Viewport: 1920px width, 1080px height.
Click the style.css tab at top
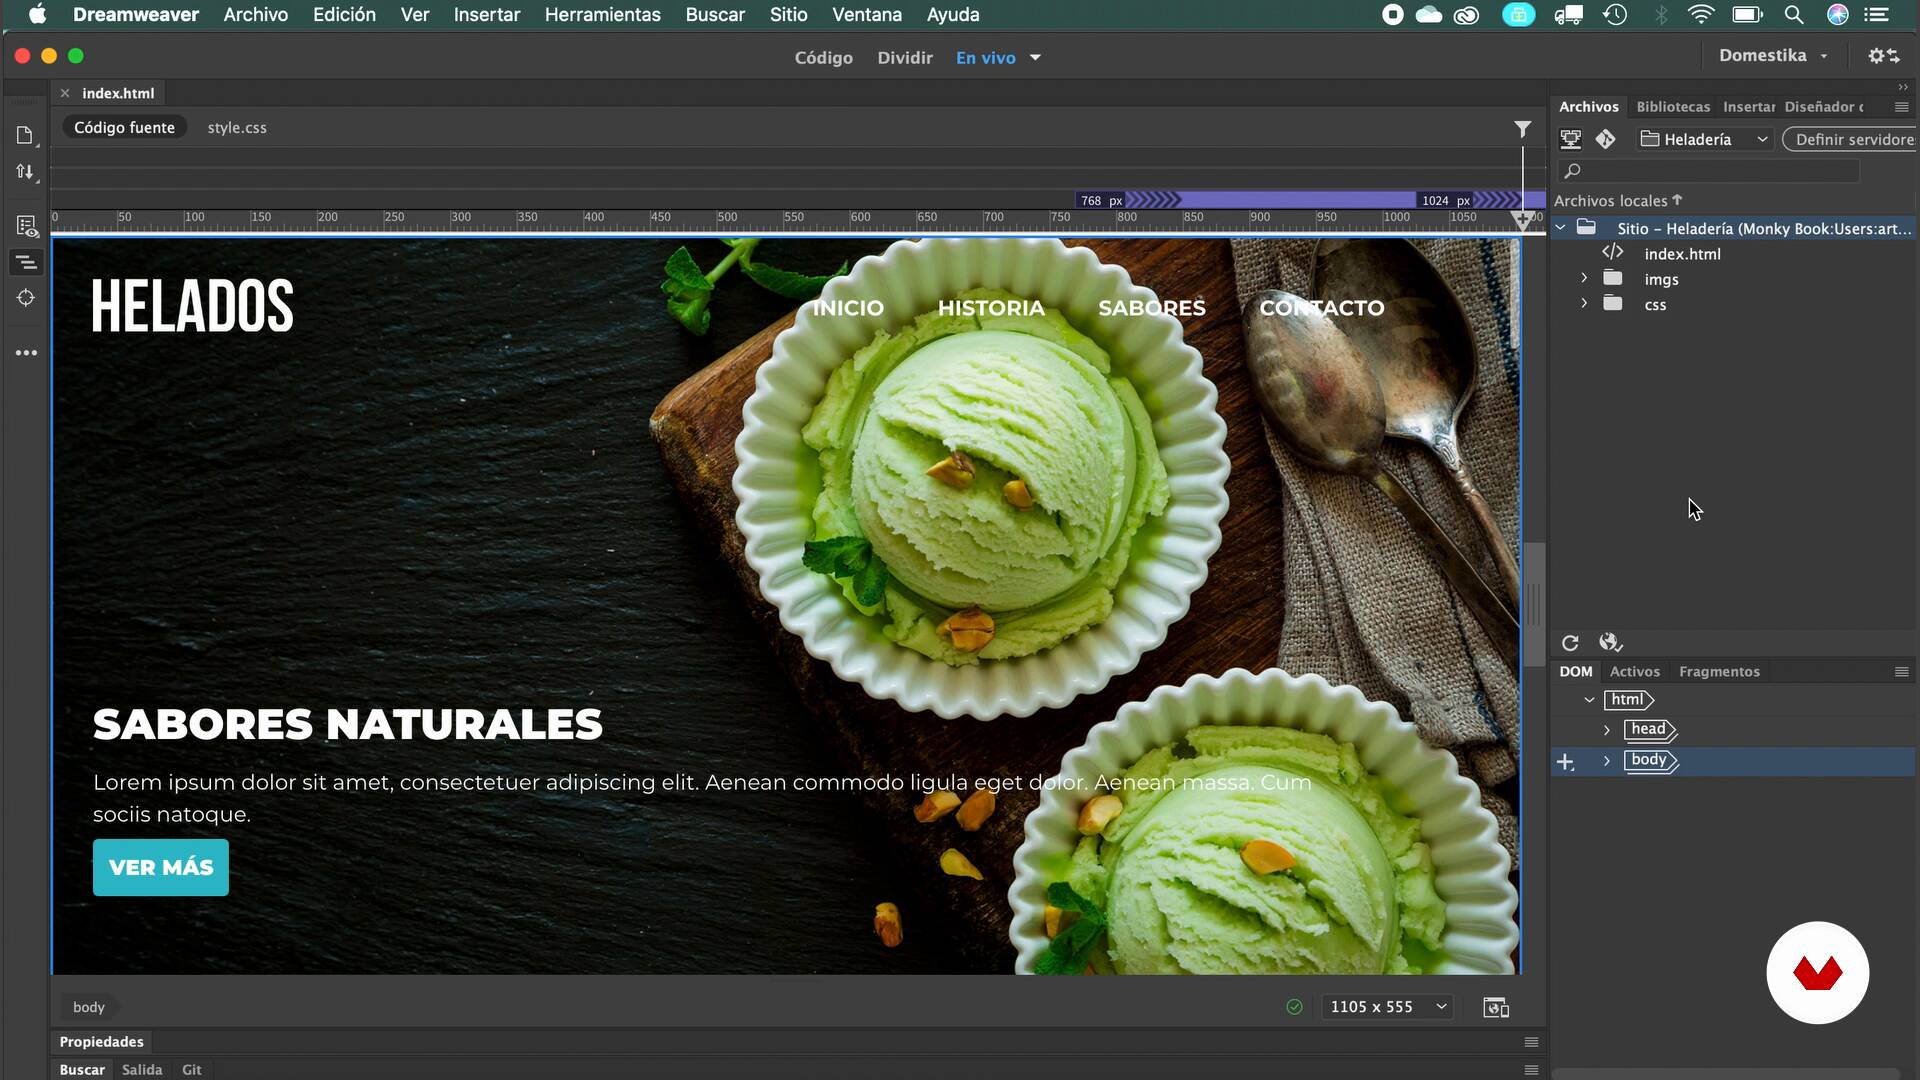pos(237,127)
